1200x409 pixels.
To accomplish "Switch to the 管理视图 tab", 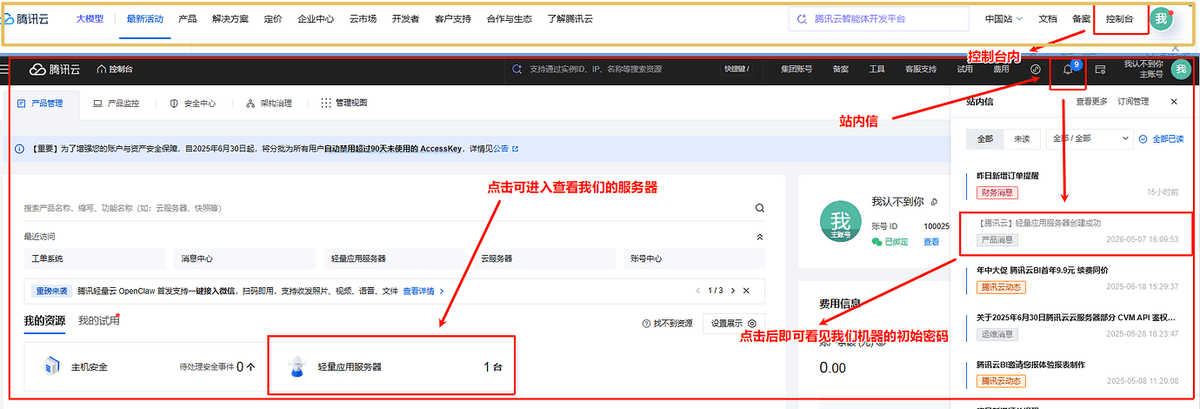I will click(x=345, y=103).
